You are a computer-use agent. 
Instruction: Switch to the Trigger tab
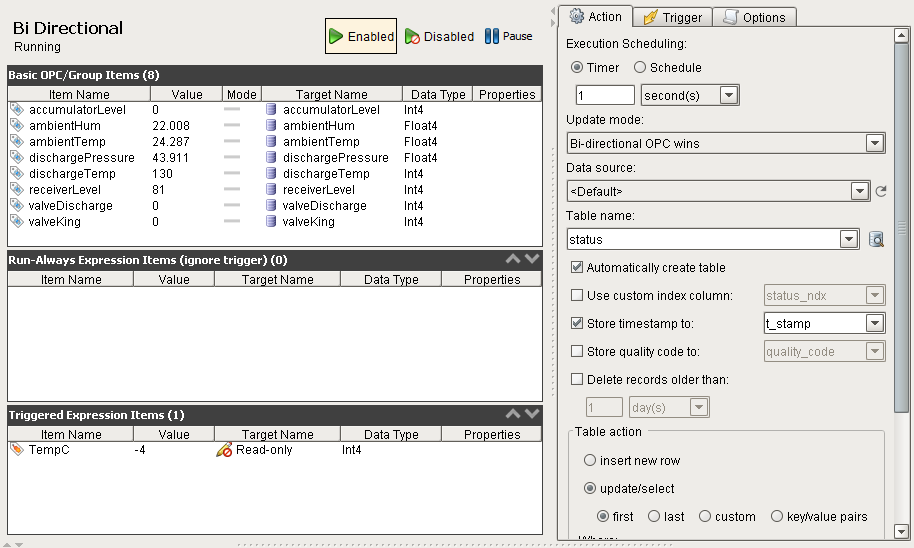point(673,17)
